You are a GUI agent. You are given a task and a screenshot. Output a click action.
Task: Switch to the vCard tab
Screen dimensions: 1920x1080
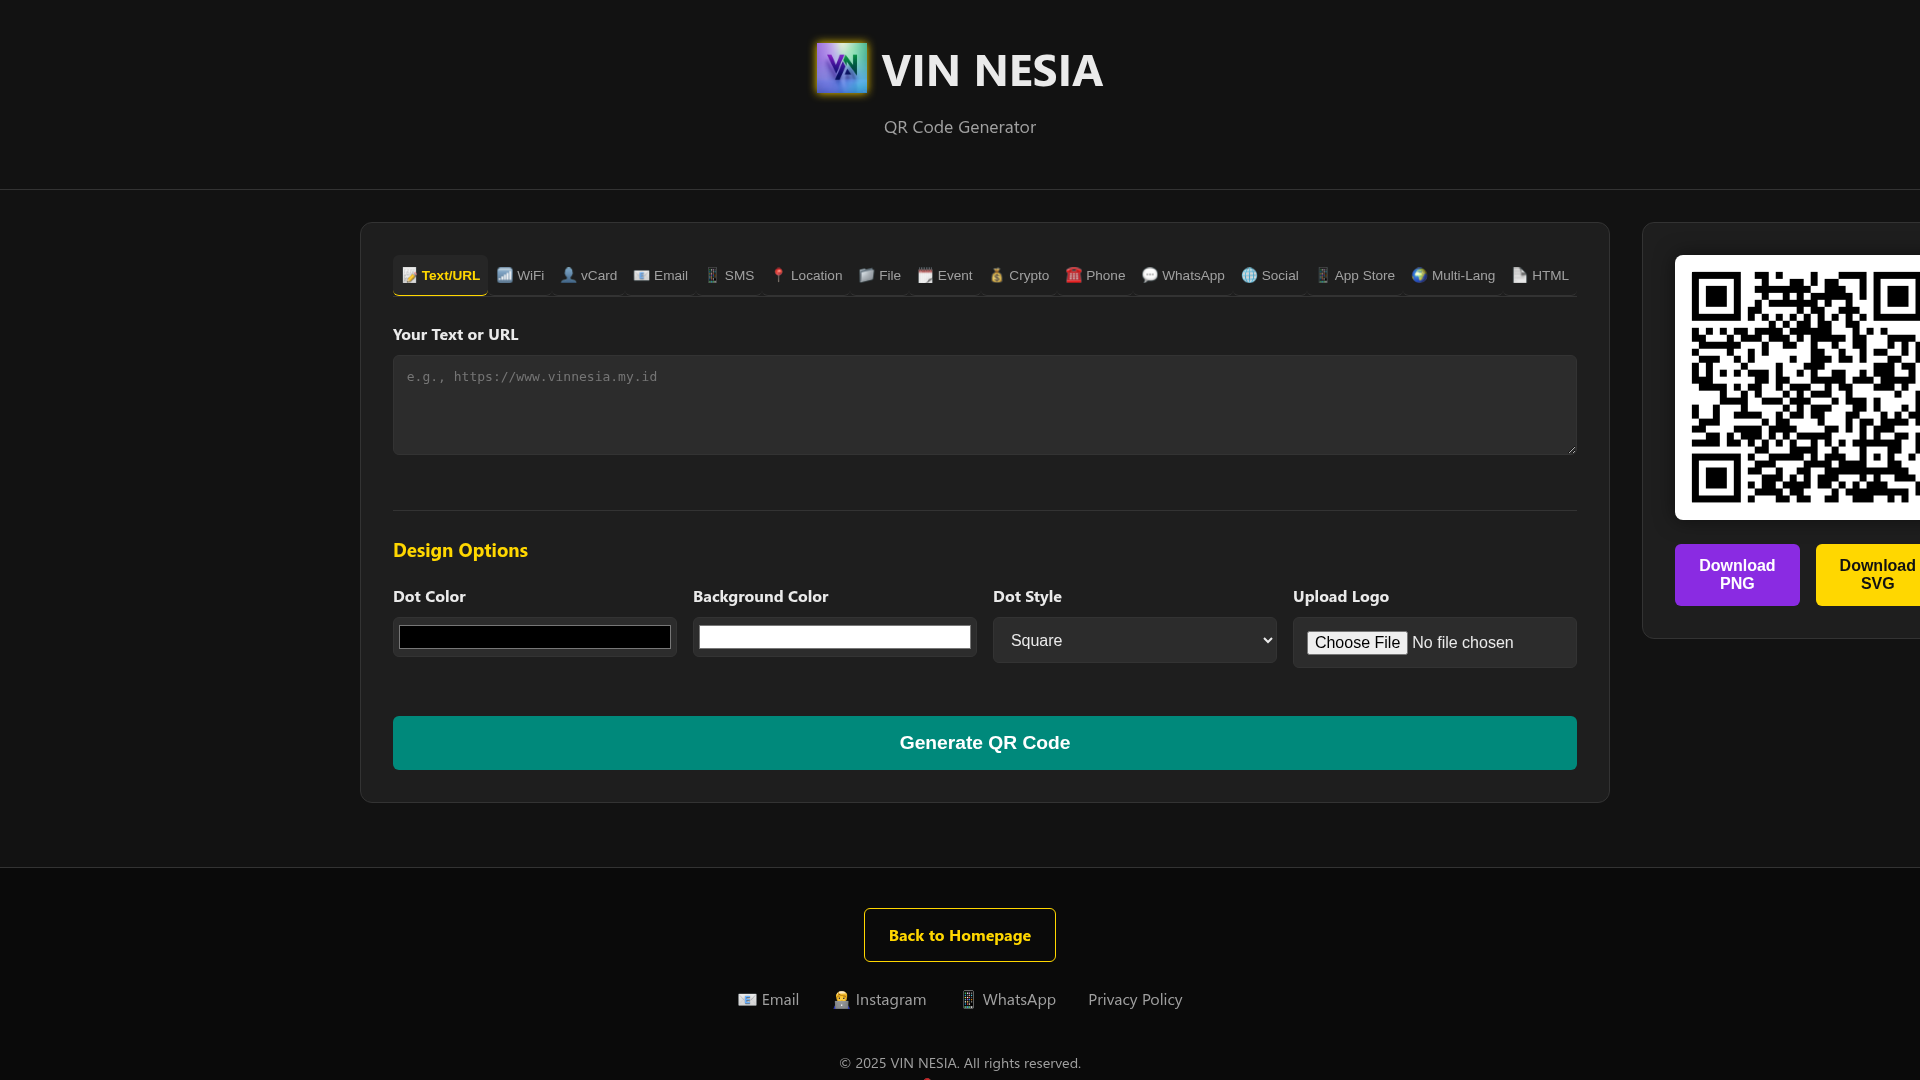(x=588, y=275)
